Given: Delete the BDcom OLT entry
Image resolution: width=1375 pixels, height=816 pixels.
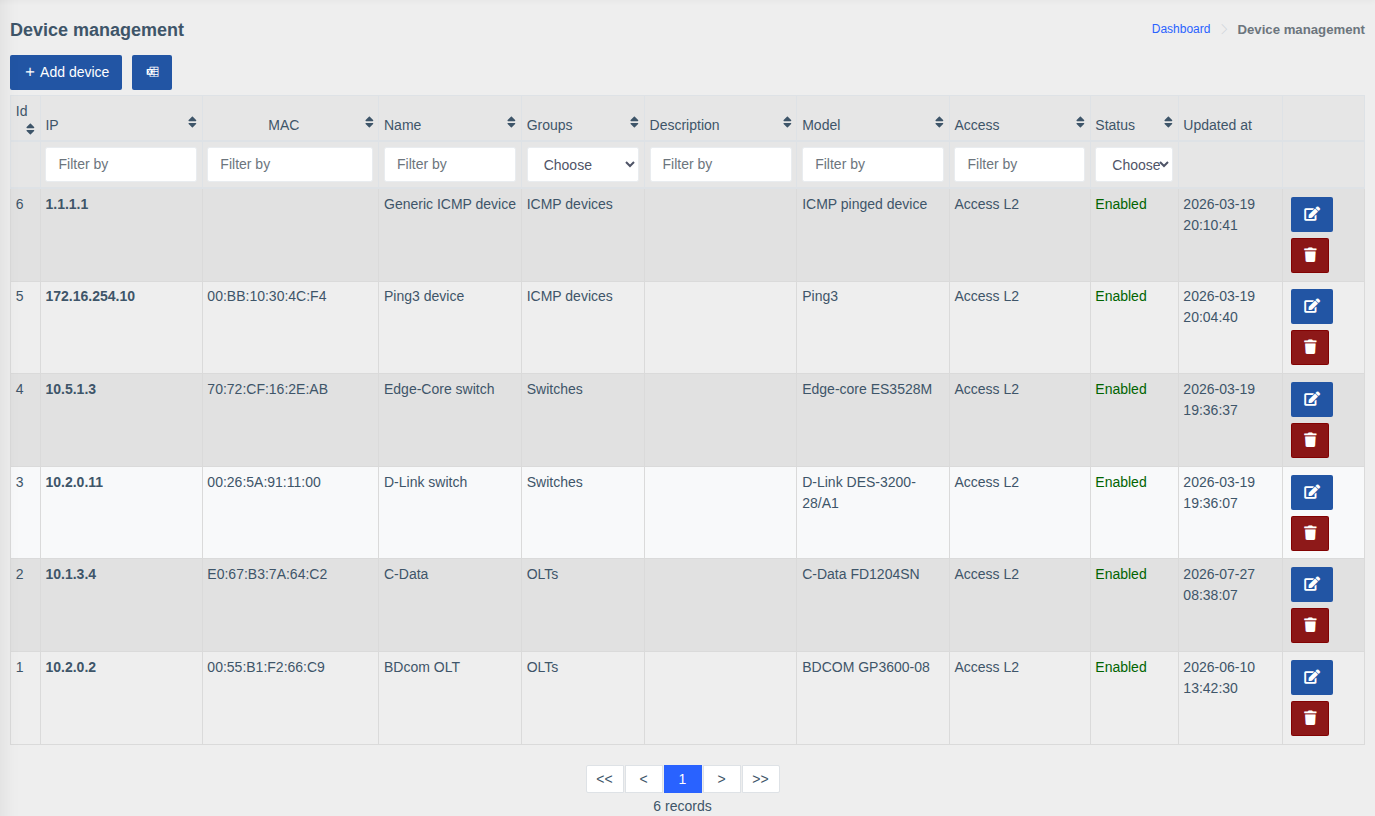Looking at the screenshot, I should click(x=1310, y=718).
